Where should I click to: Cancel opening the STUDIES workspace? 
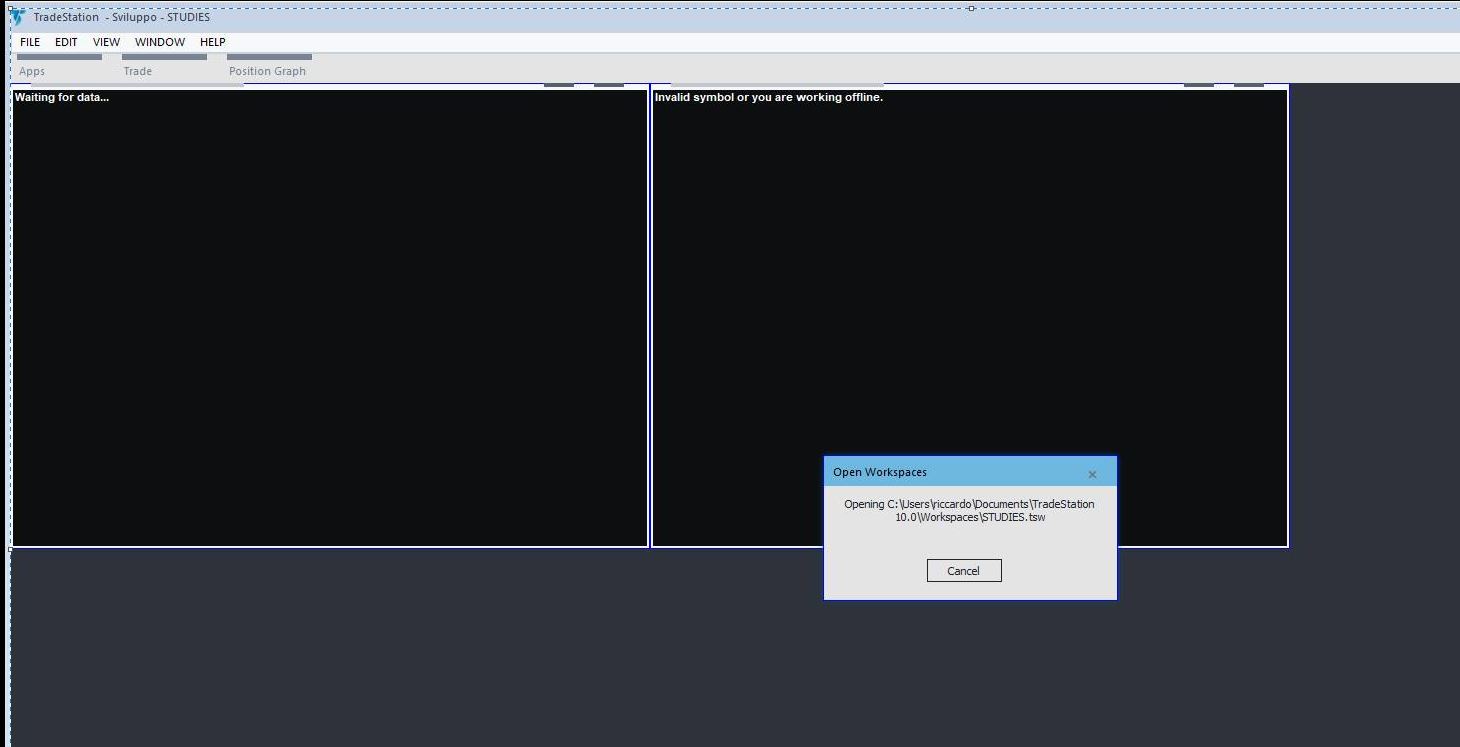point(964,571)
